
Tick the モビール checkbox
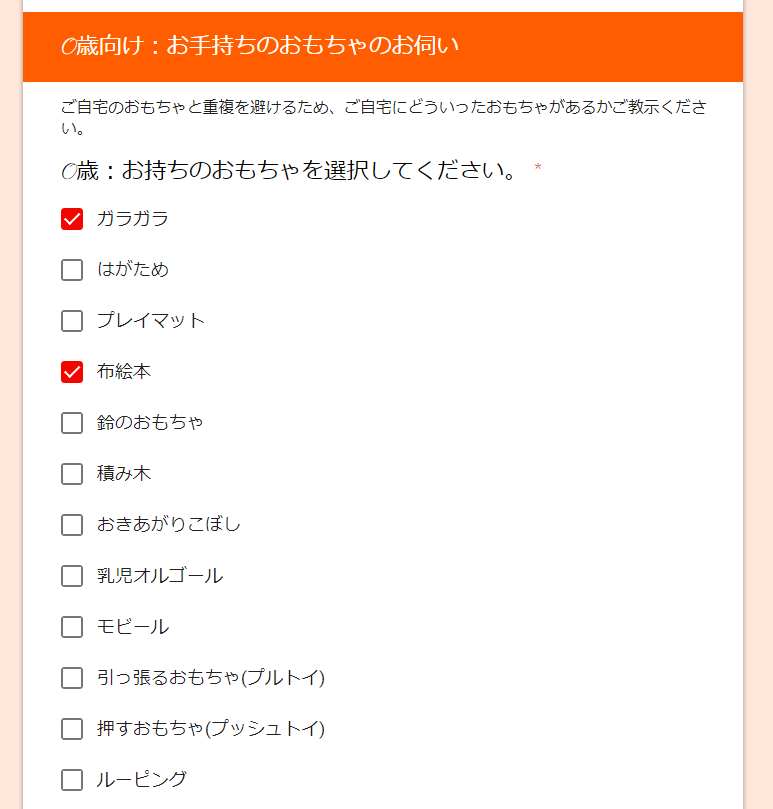tap(72, 627)
